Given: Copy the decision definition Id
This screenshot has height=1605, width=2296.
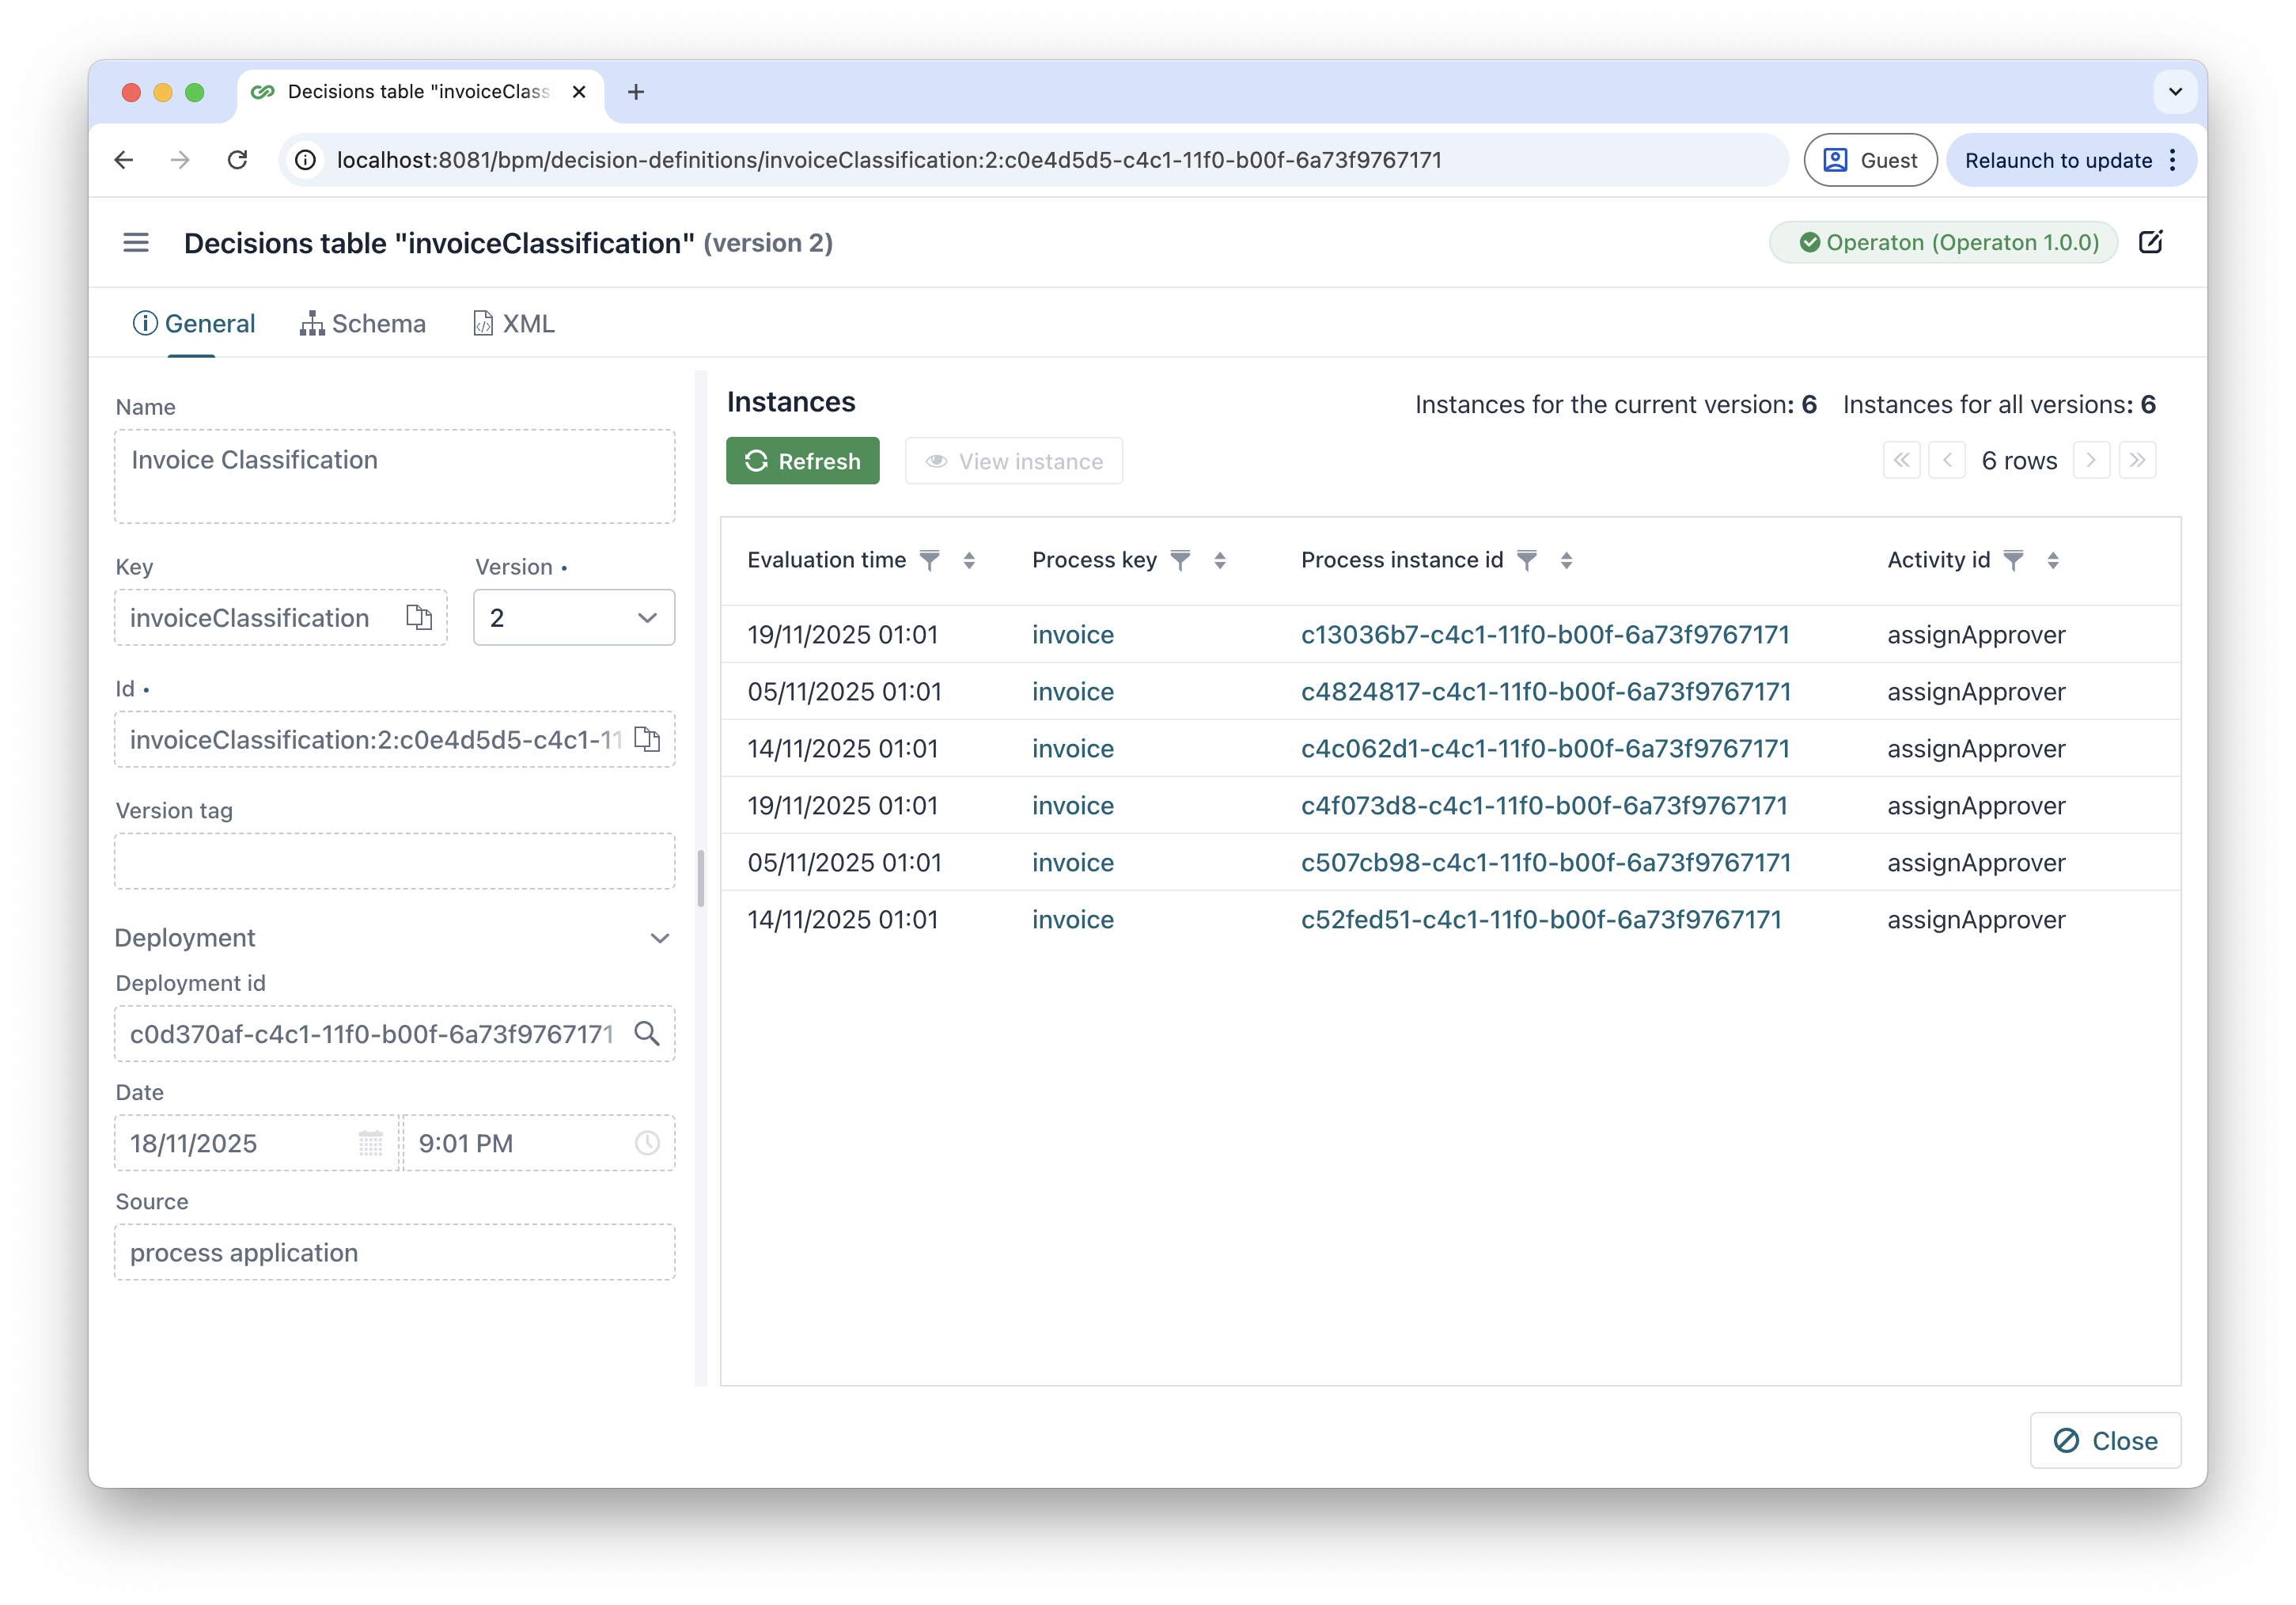Looking at the screenshot, I should coord(647,740).
